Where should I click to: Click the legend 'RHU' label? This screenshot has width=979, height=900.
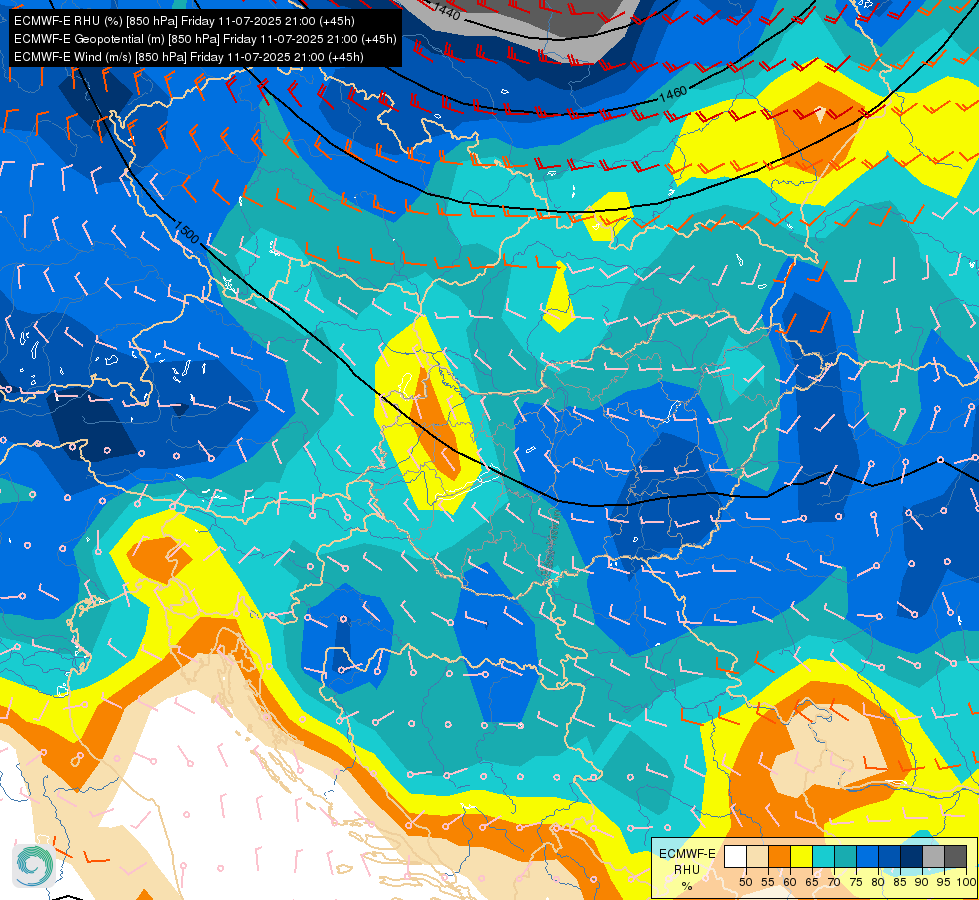coord(687,869)
